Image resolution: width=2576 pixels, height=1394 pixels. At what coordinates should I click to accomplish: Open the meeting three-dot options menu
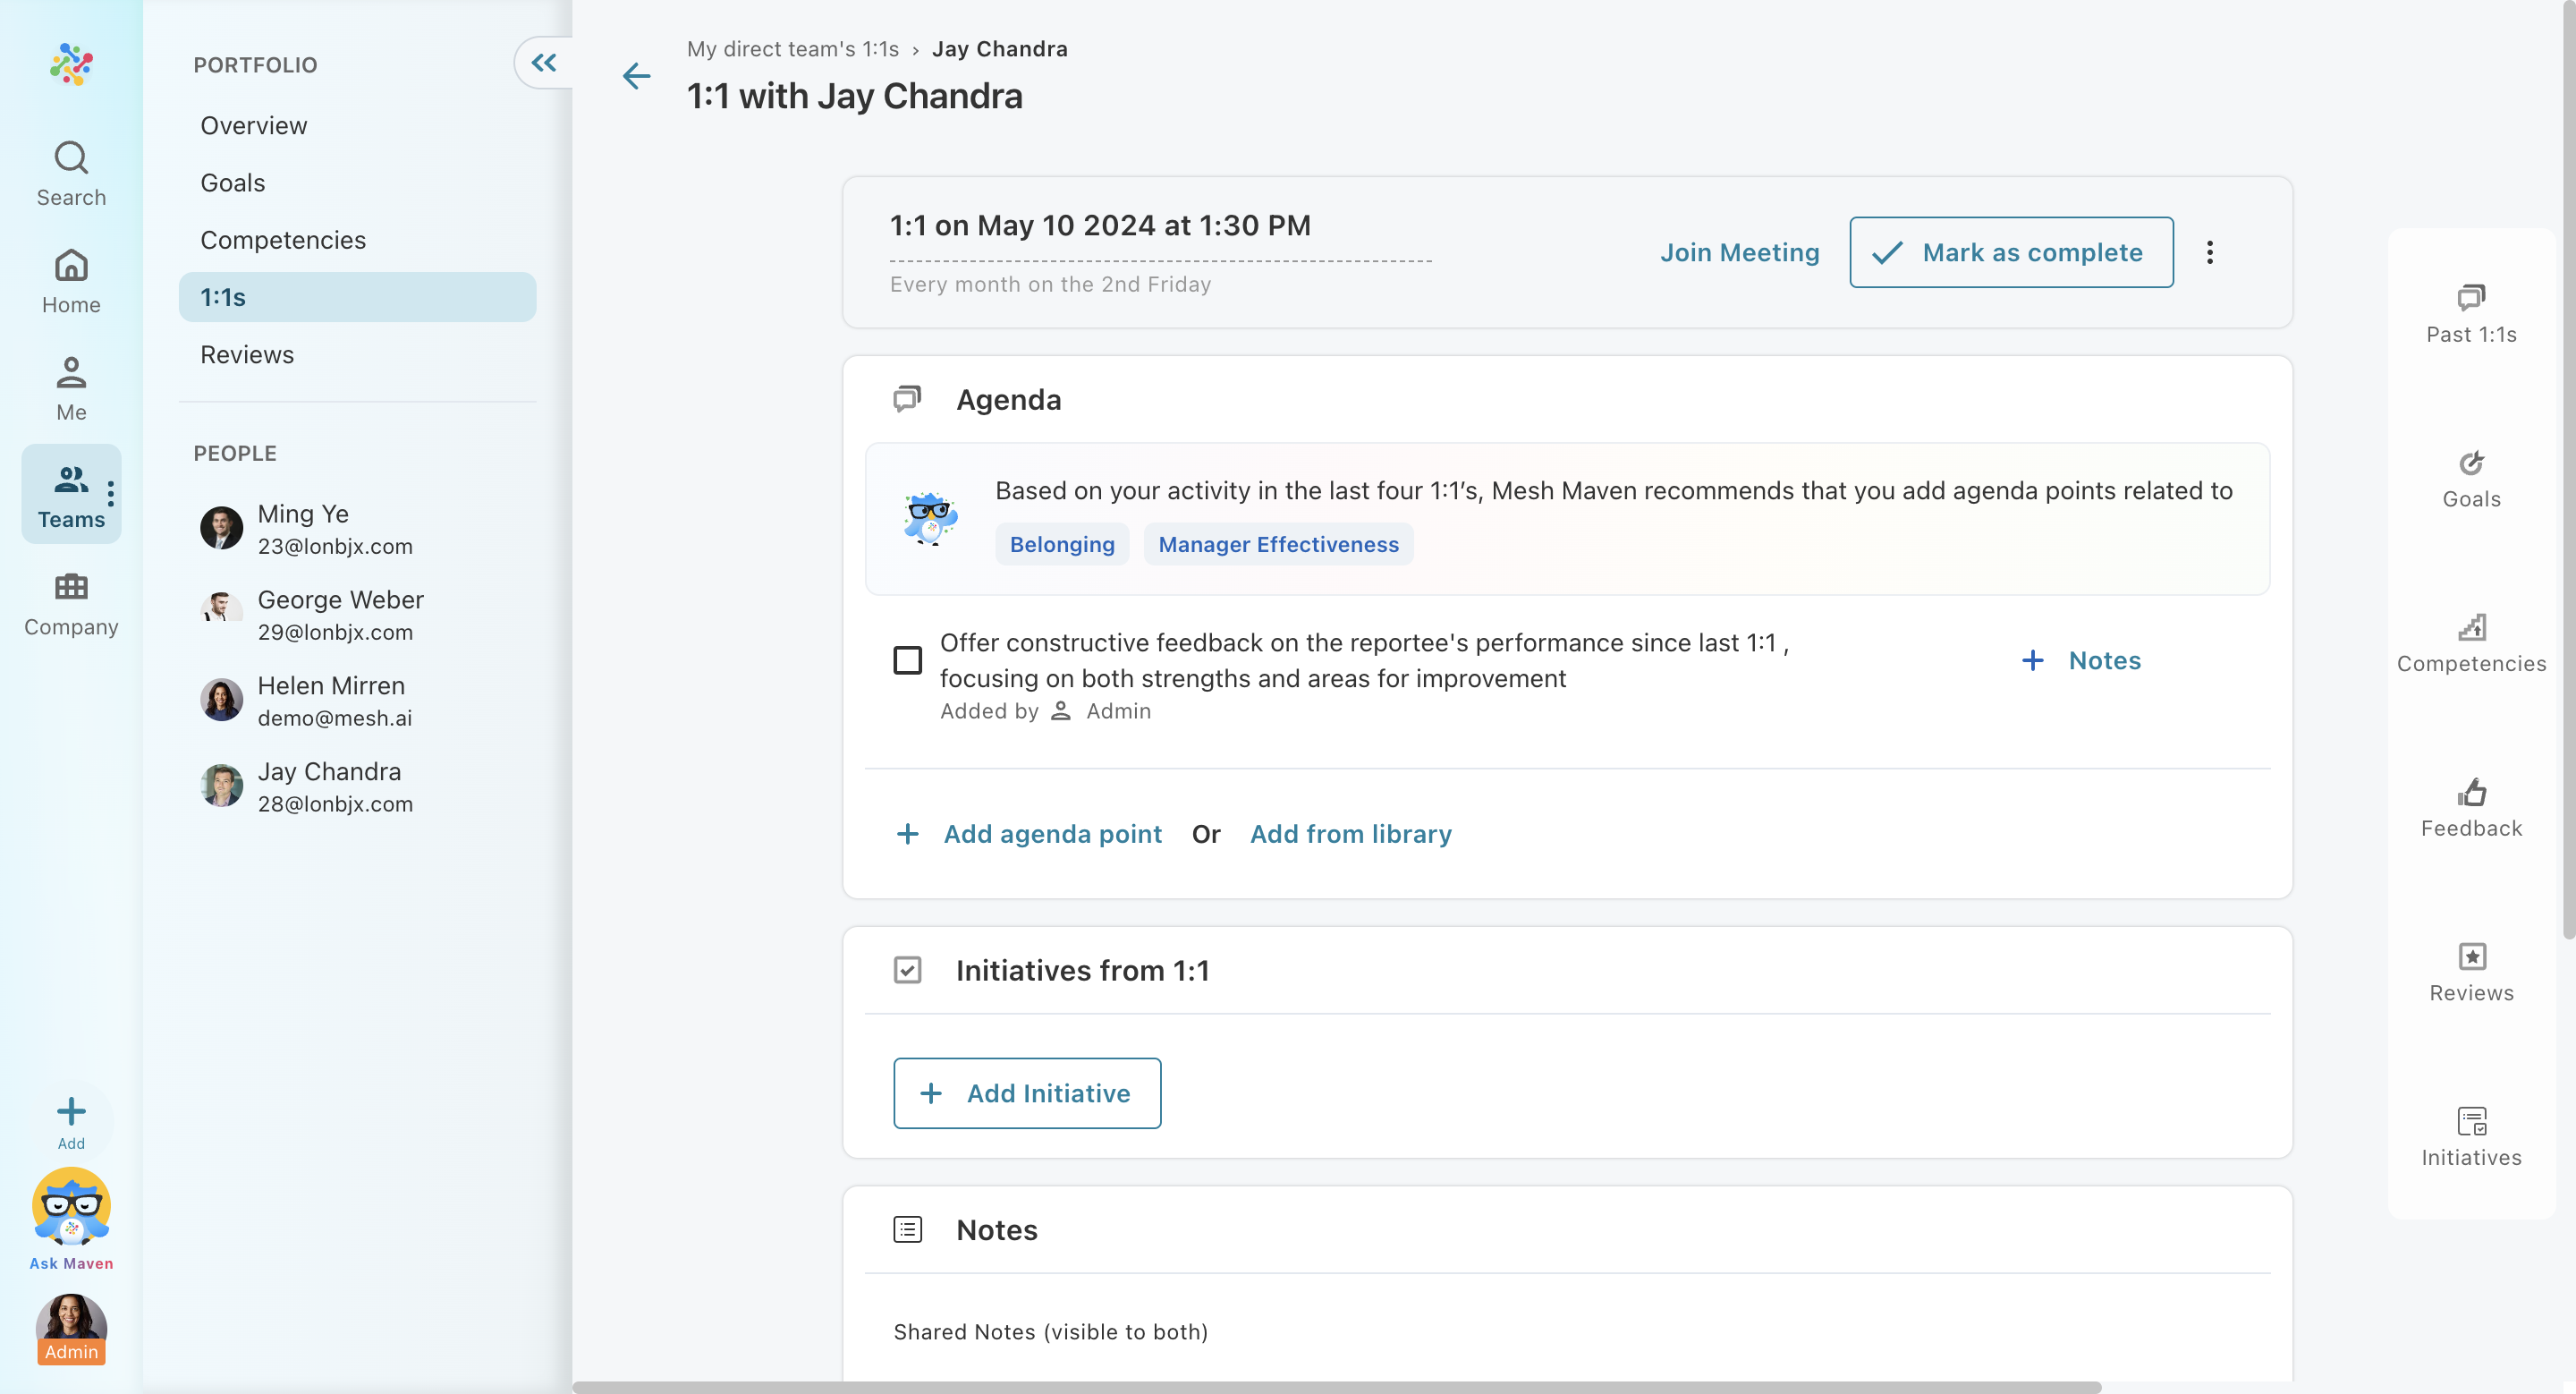coord(2209,252)
